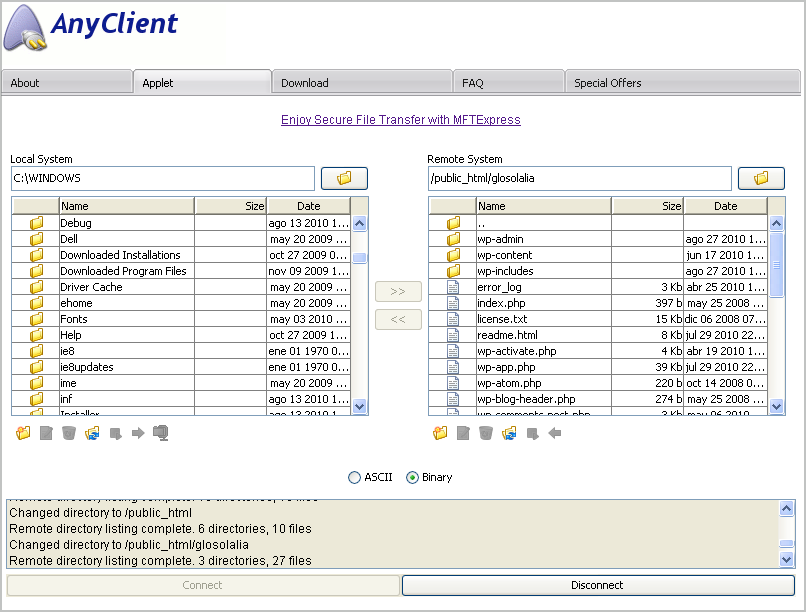Create a new folder on remote system
Viewport: 806px width, 612px height.
[440, 433]
